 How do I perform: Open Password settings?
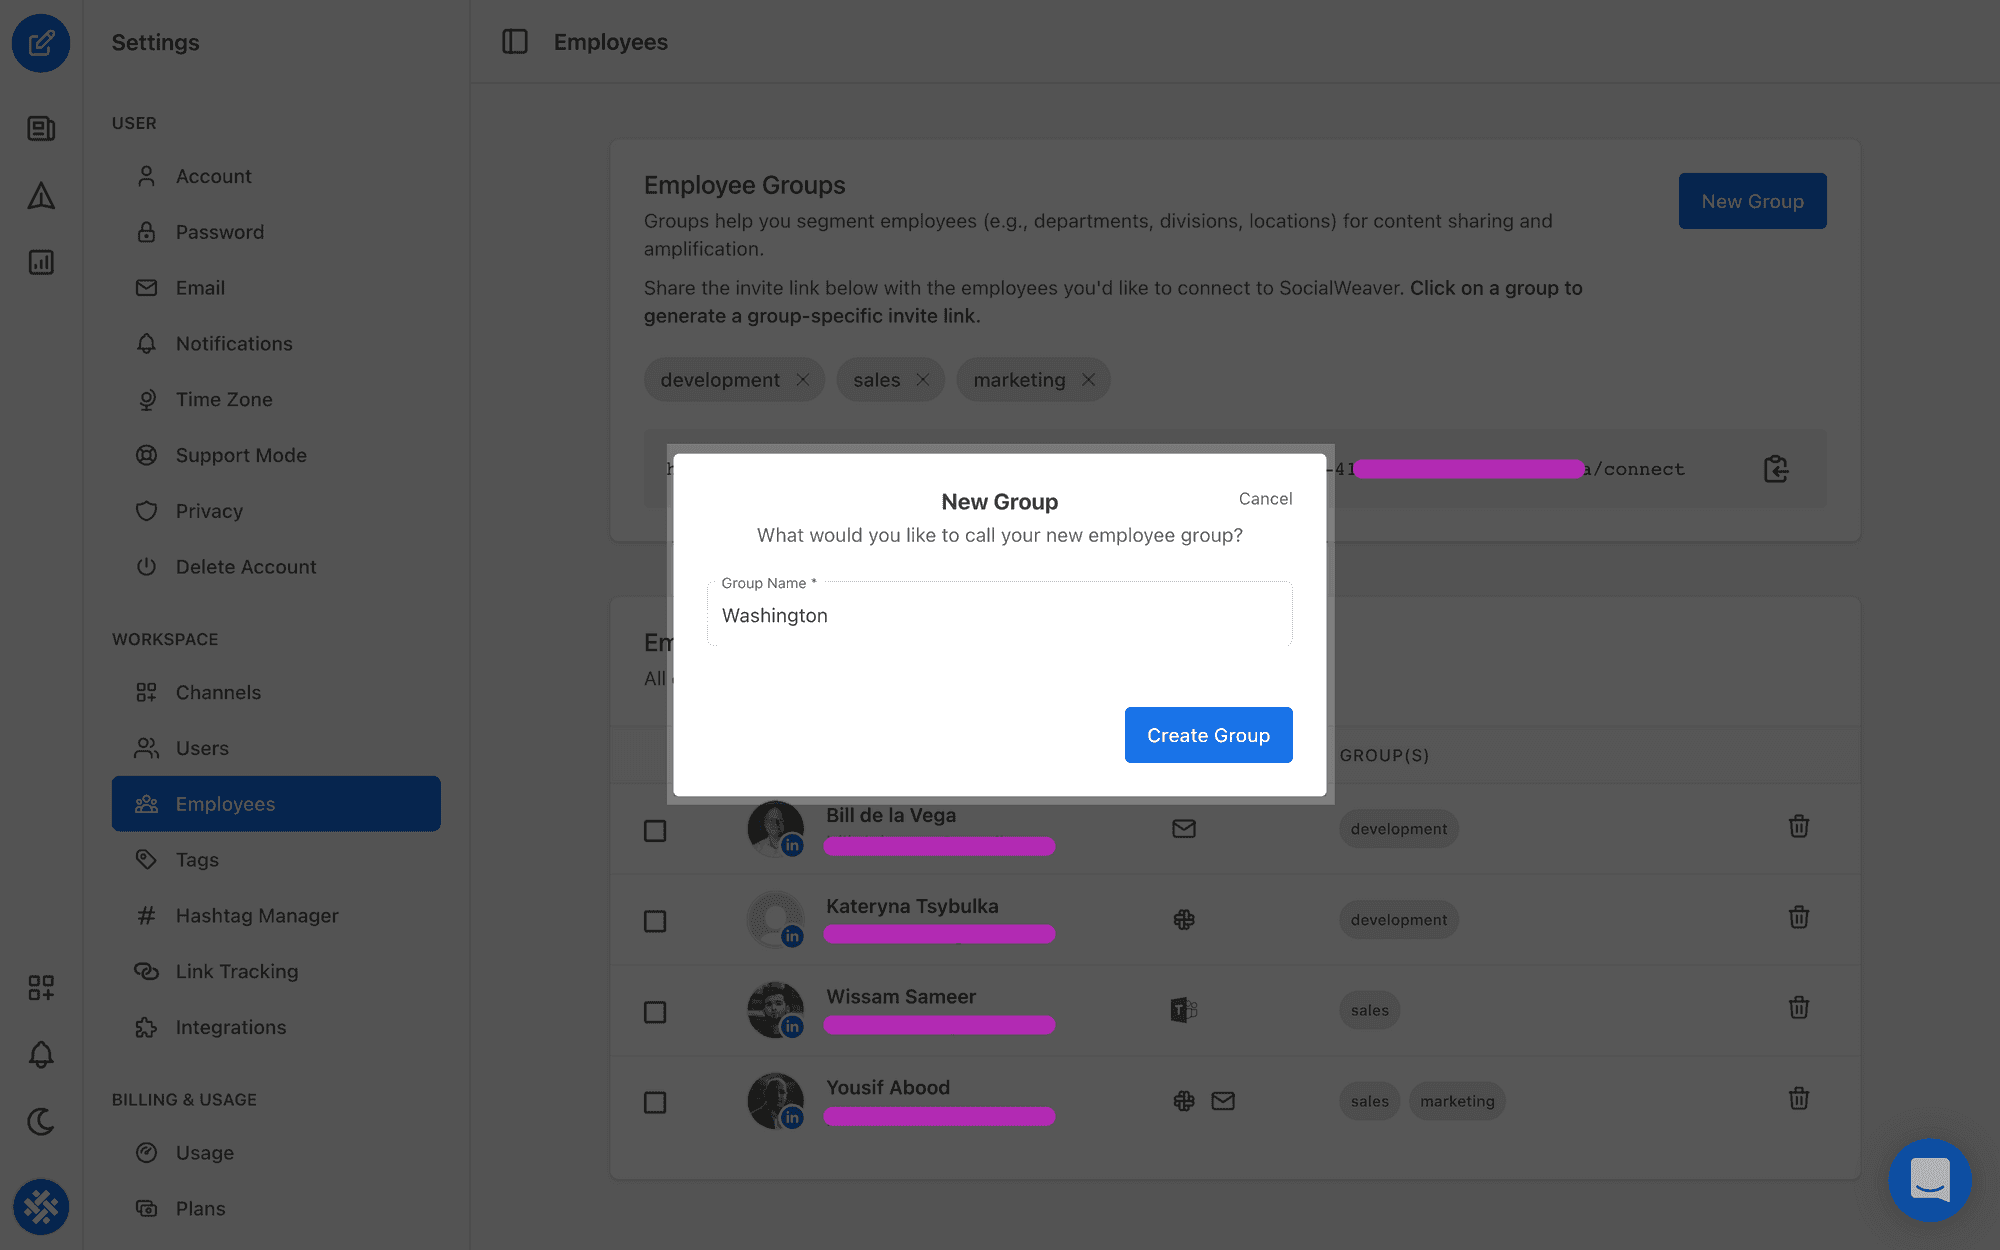tap(276, 232)
